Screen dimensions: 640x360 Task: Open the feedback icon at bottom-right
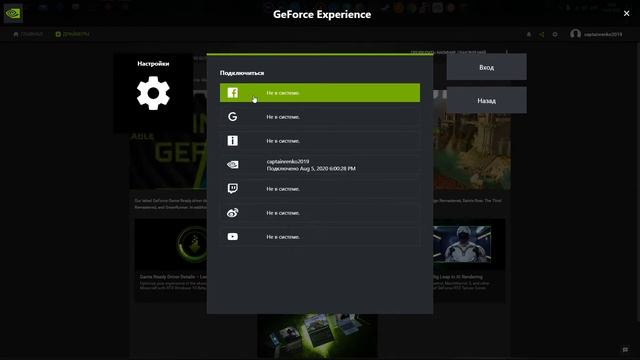(625, 350)
